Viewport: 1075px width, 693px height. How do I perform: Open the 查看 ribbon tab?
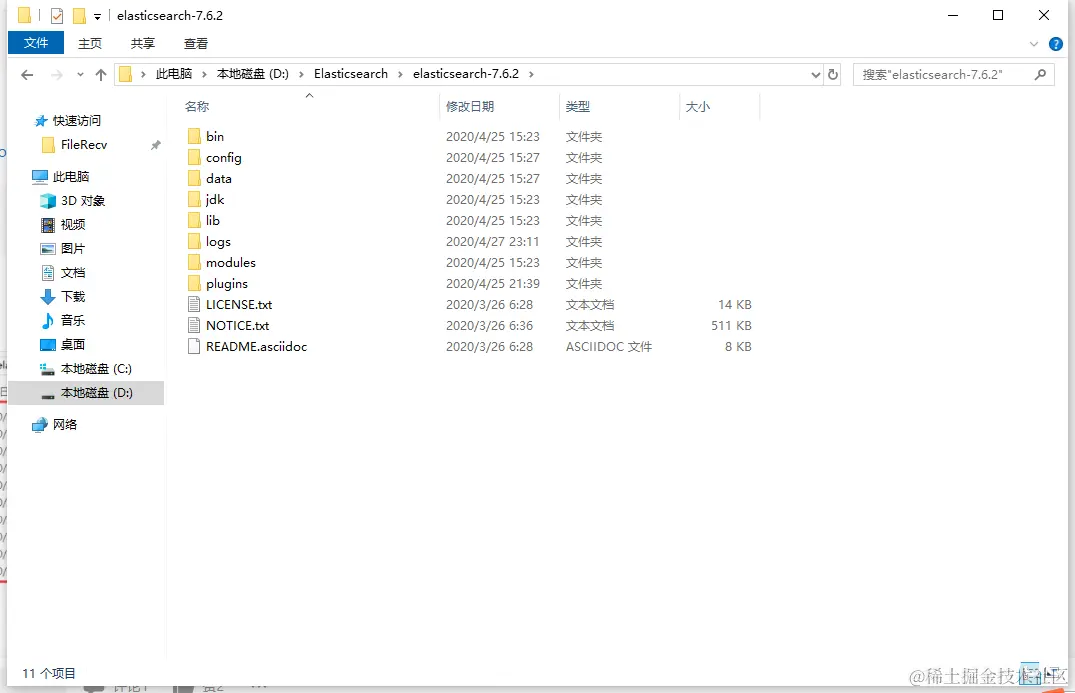click(x=195, y=44)
